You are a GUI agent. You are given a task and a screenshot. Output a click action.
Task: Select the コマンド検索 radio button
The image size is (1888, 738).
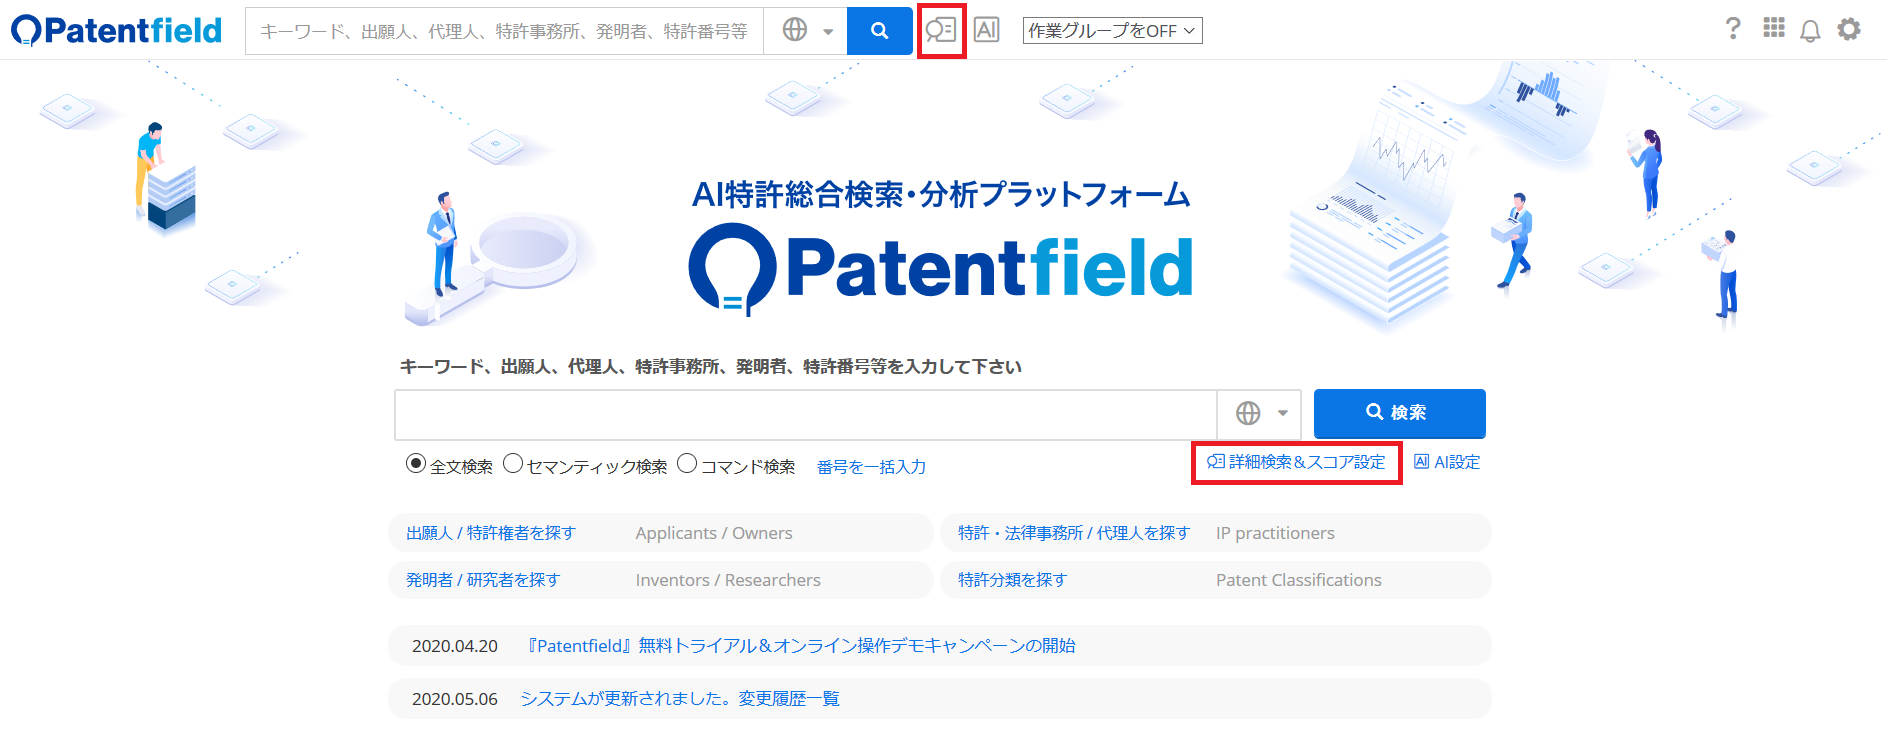(x=687, y=463)
